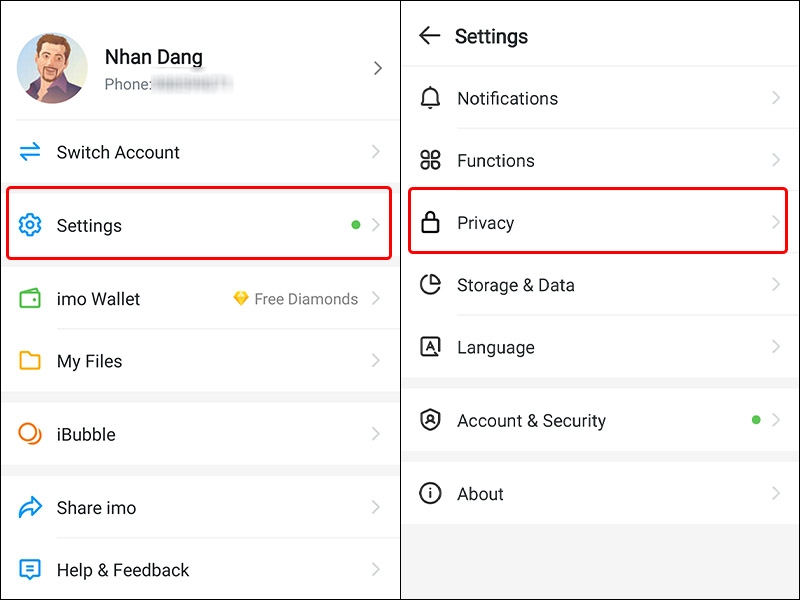Click the Account & Security shield icon
Screen dimensions: 800x600
coord(430,419)
